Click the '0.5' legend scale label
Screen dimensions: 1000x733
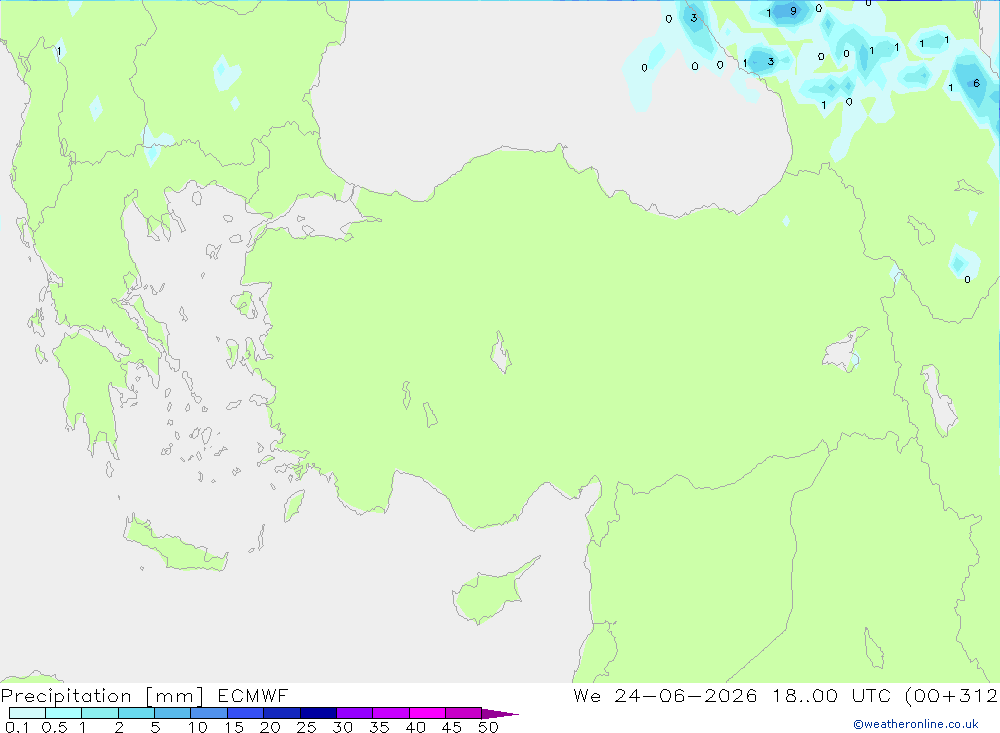pyautogui.click(x=54, y=727)
